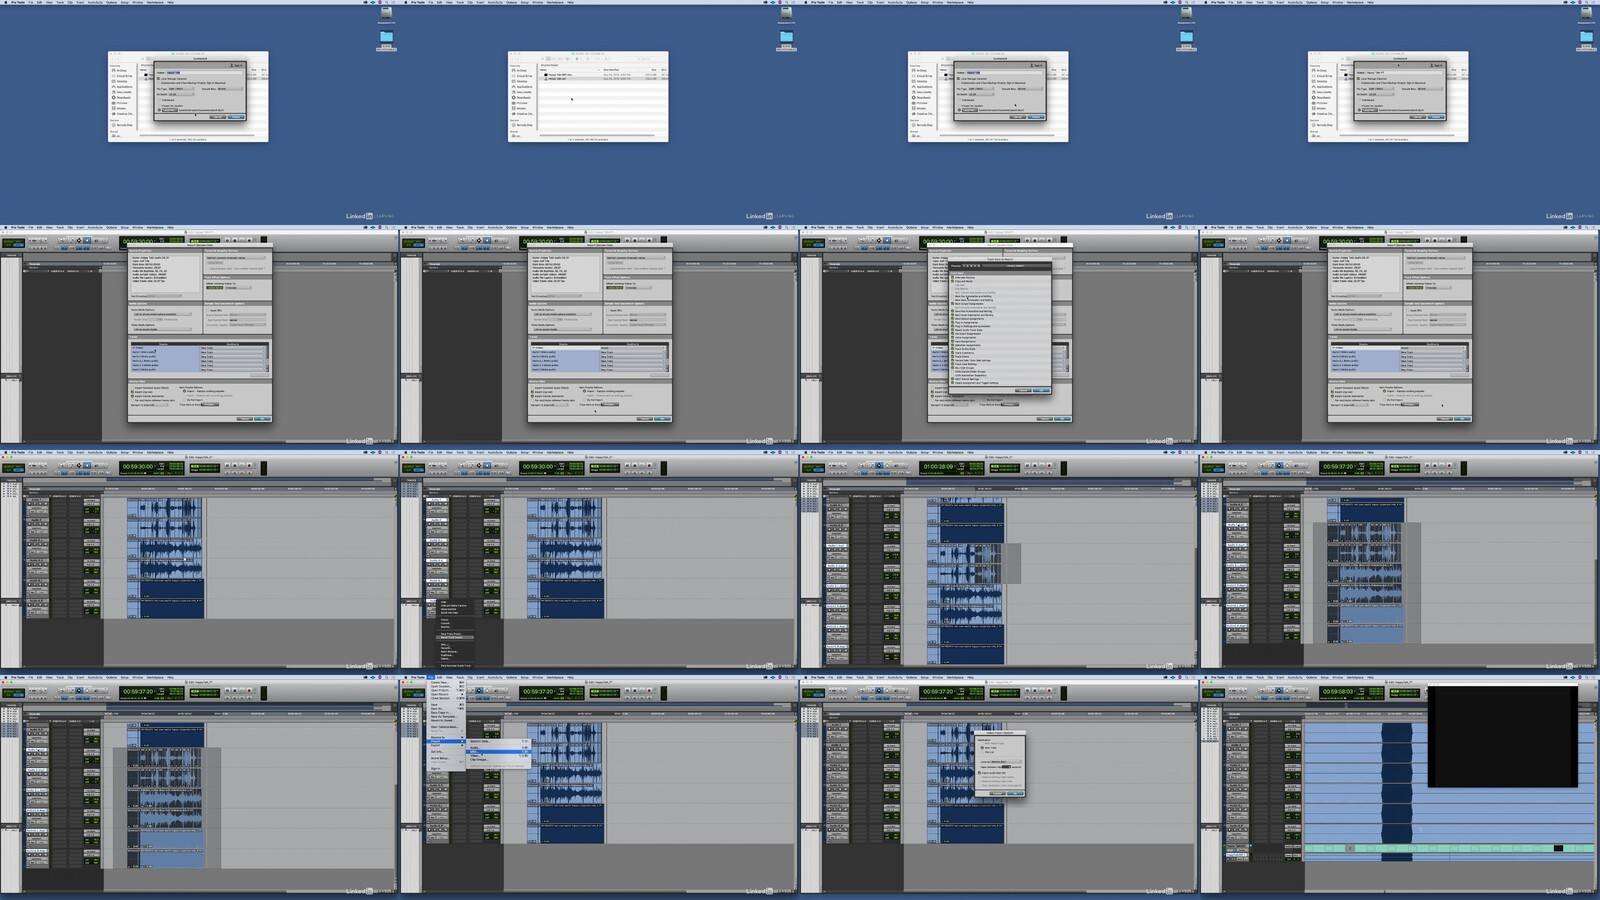Viewport: 1600px width, 900px height.
Task: Toggle Import Clip Gain in the first Import dialog
Action: [x=133, y=392]
